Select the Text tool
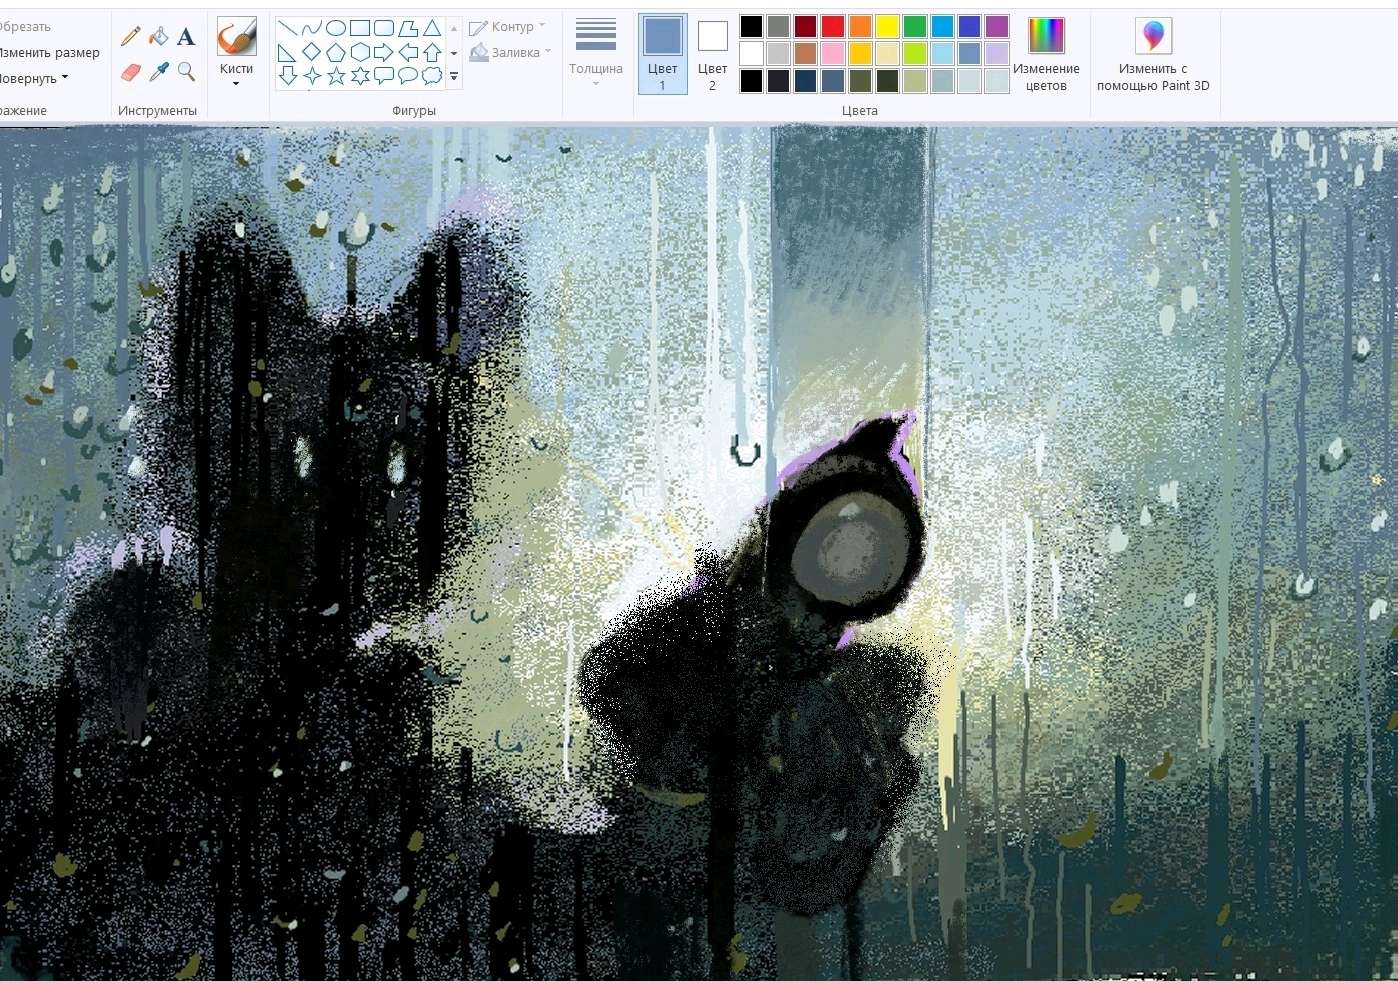Image resolution: width=1398 pixels, height=981 pixels. [x=186, y=37]
